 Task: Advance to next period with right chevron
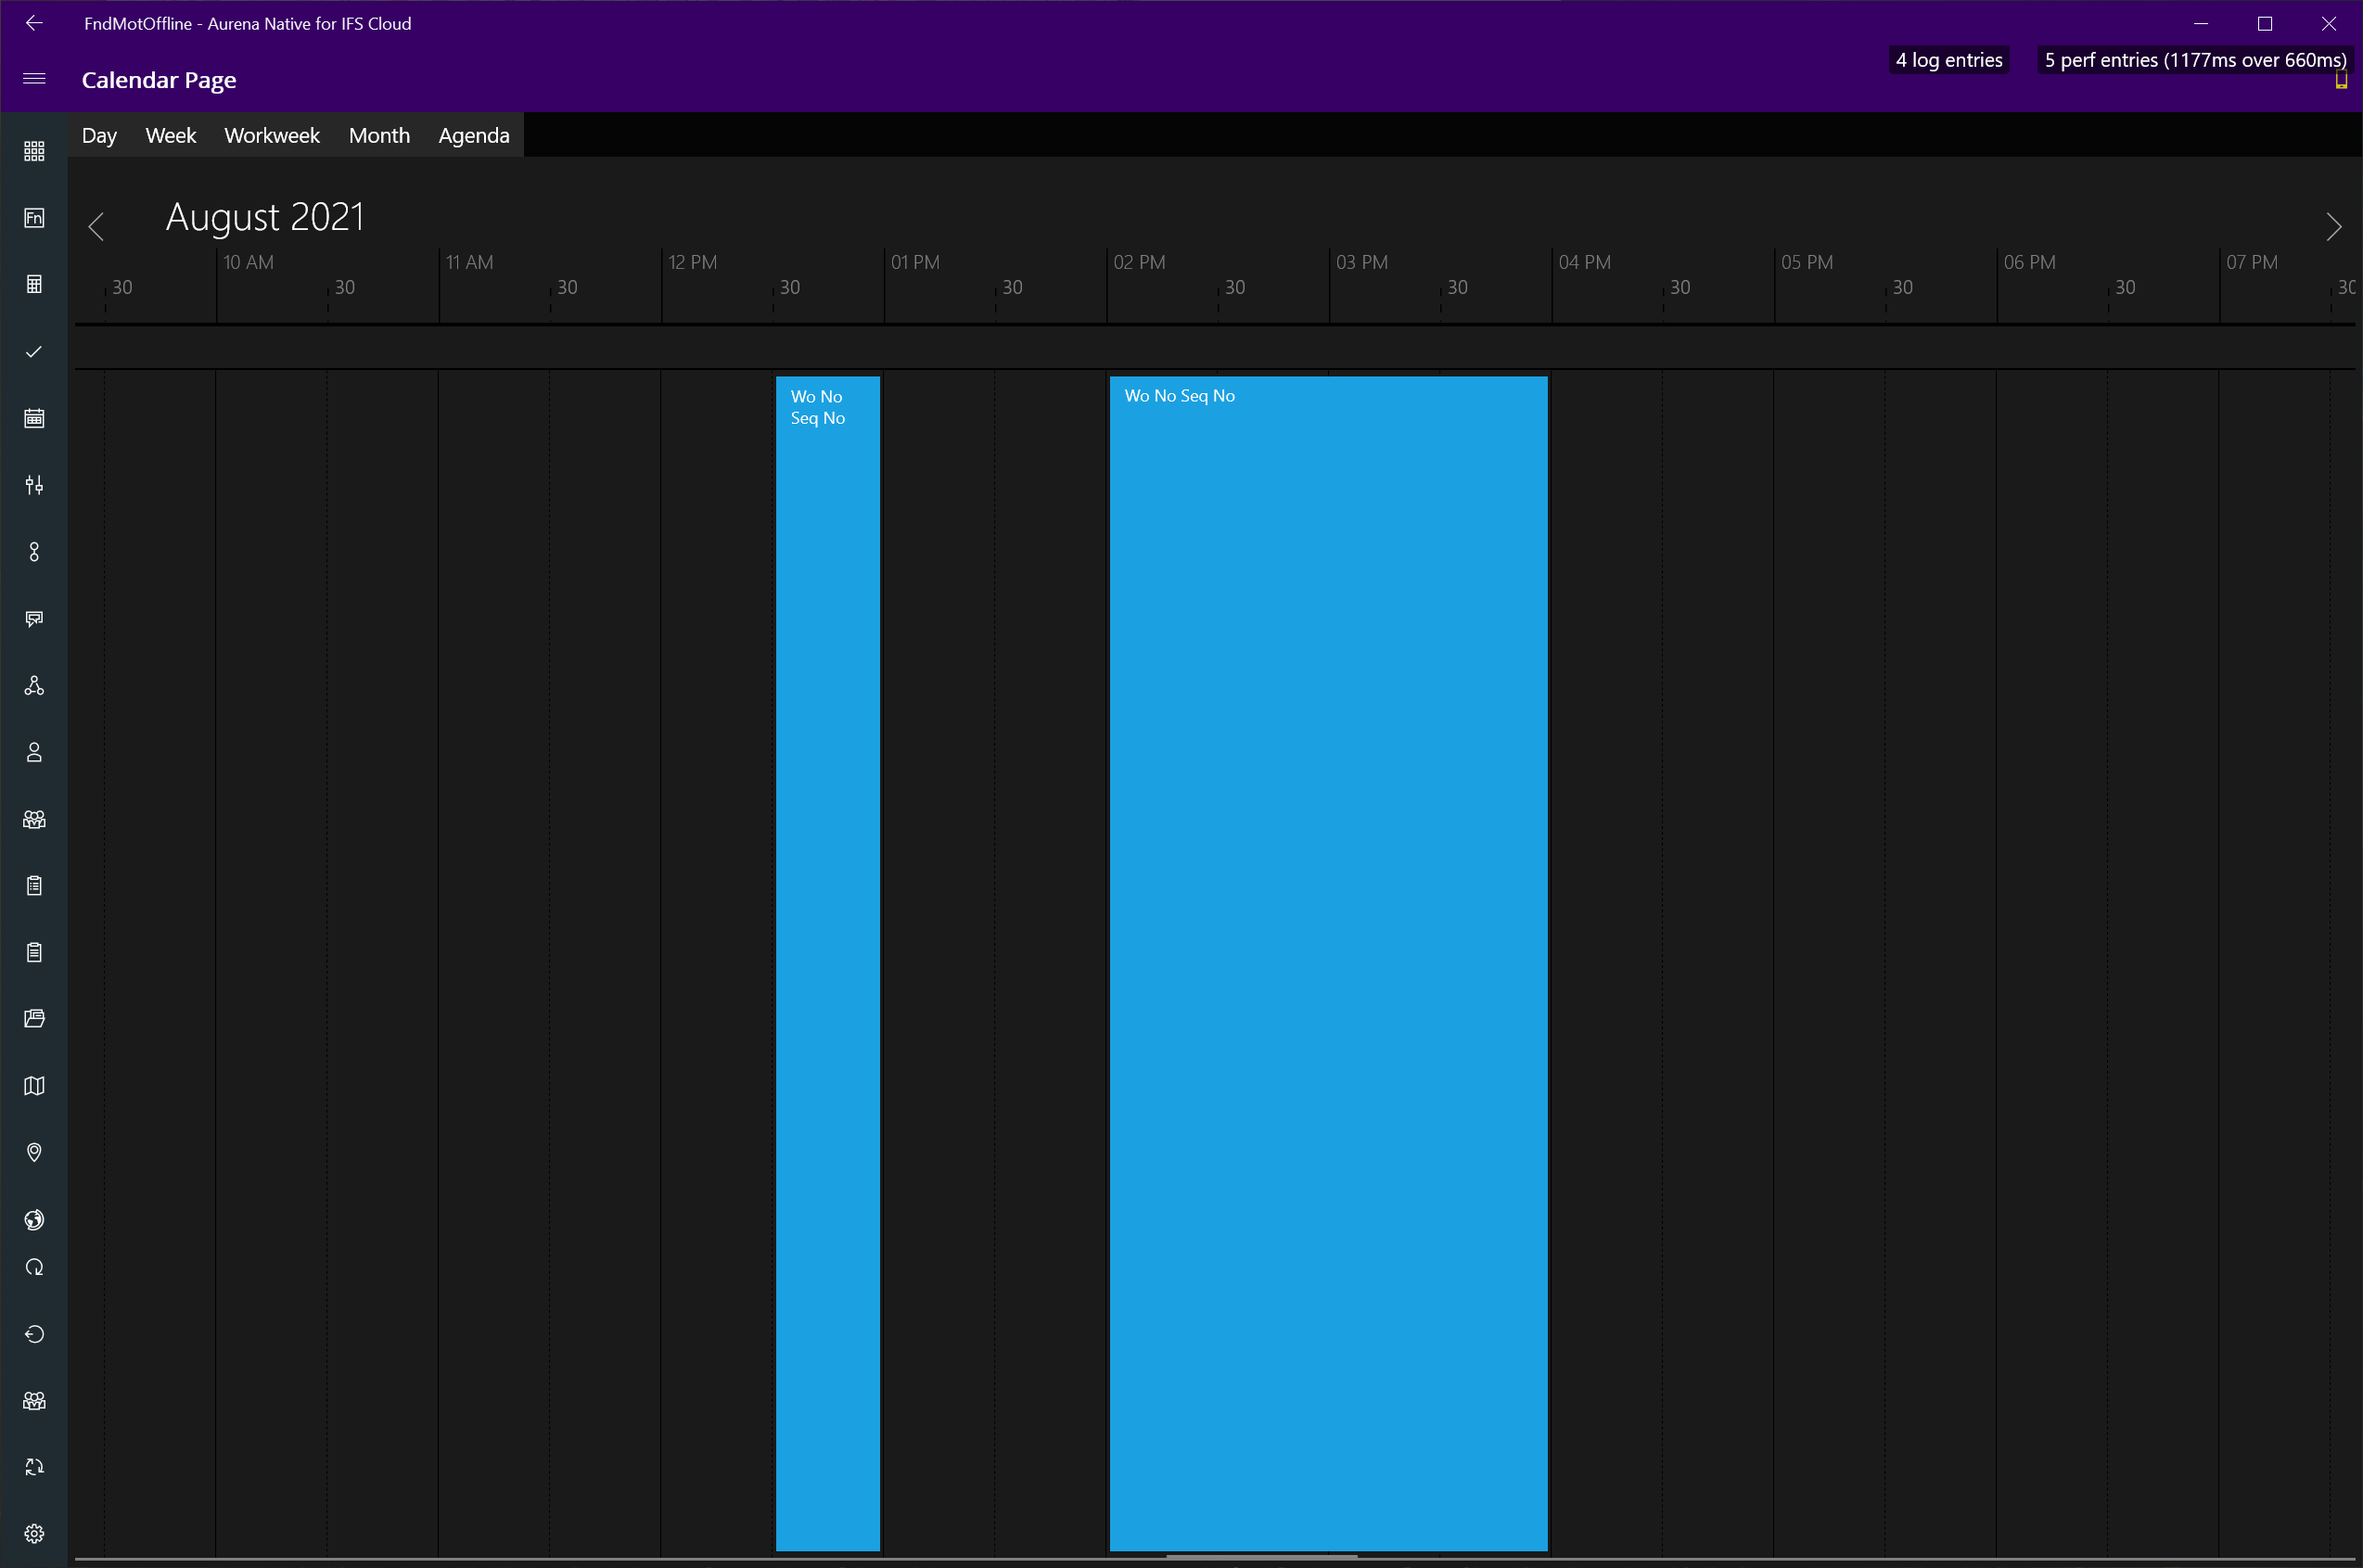tap(2333, 227)
